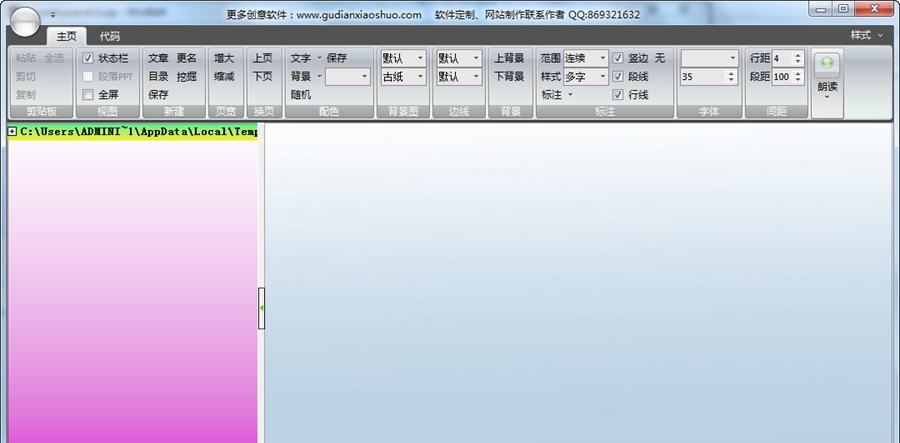Open the 文字 color dropdown

(x=305, y=58)
